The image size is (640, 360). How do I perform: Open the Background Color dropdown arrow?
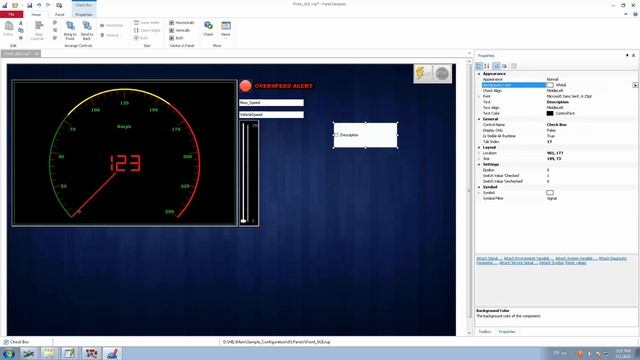click(635, 85)
